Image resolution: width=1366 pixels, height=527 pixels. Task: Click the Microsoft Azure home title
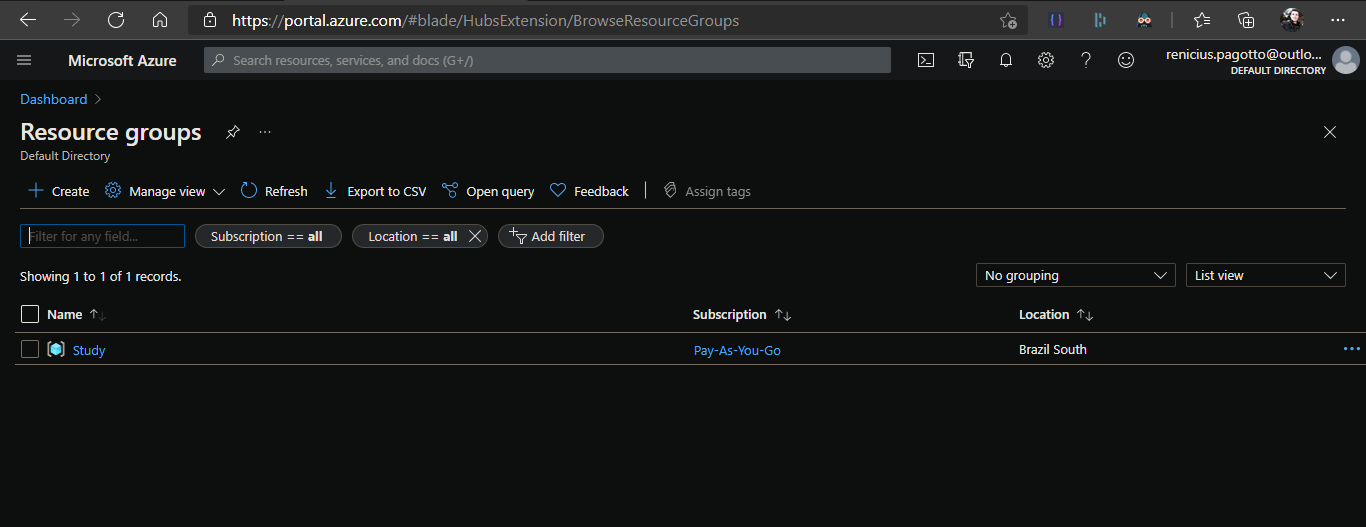point(122,60)
